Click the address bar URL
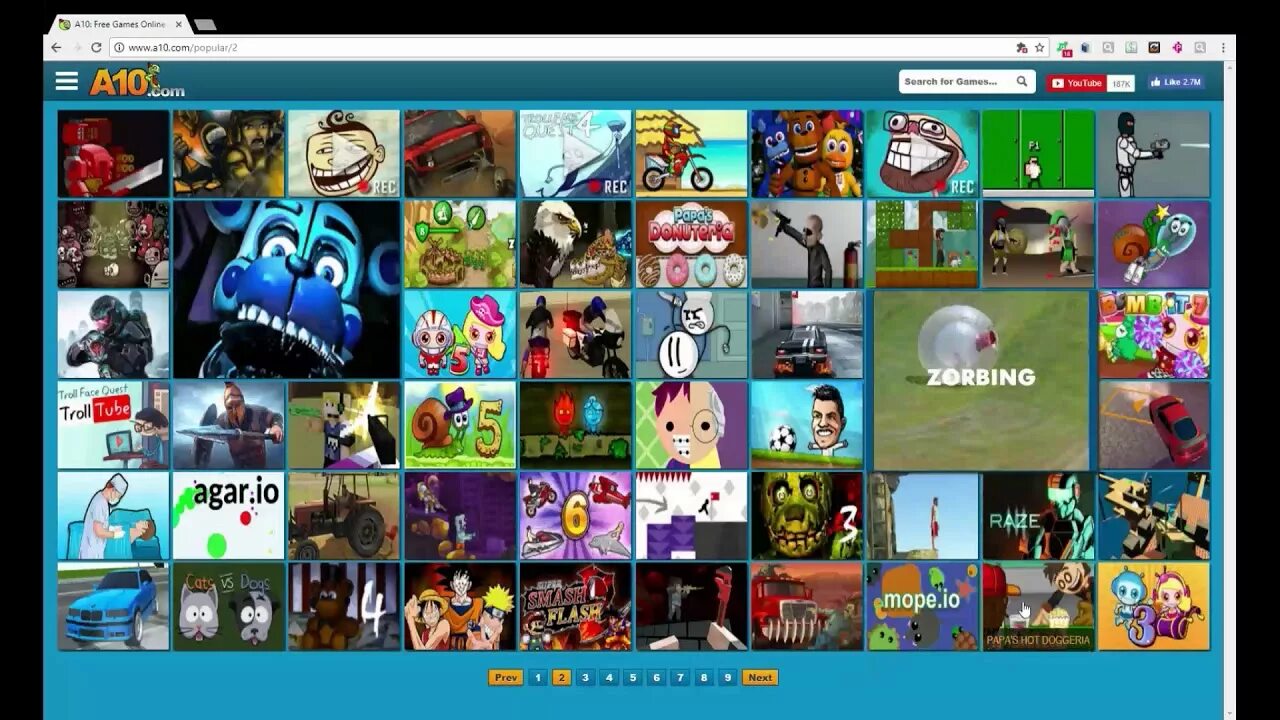This screenshot has height=720, width=1280. coord(182,47)
